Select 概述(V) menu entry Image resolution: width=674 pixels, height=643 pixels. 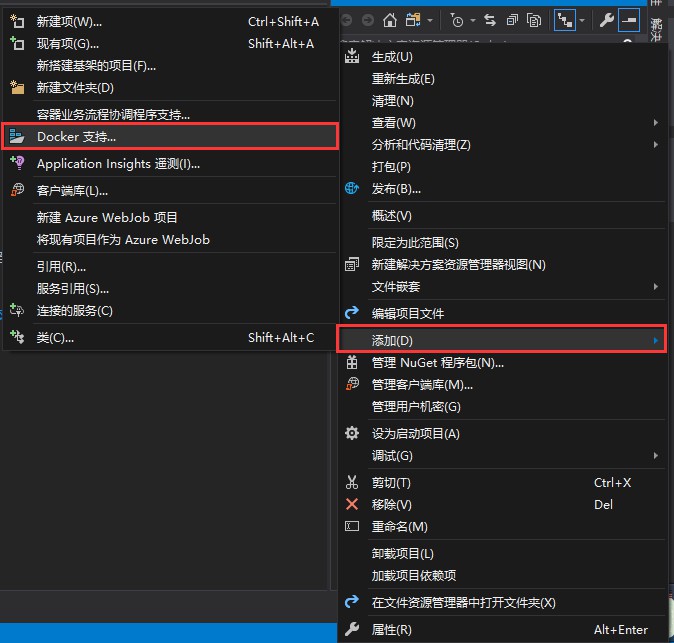pyautogui.click(x=503, y=216)
